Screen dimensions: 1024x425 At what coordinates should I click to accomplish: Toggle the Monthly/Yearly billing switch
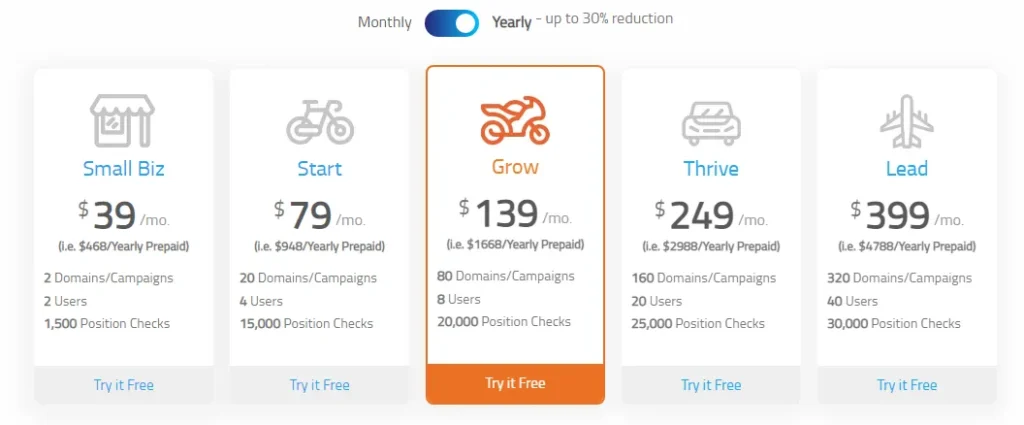click(452, 23)
